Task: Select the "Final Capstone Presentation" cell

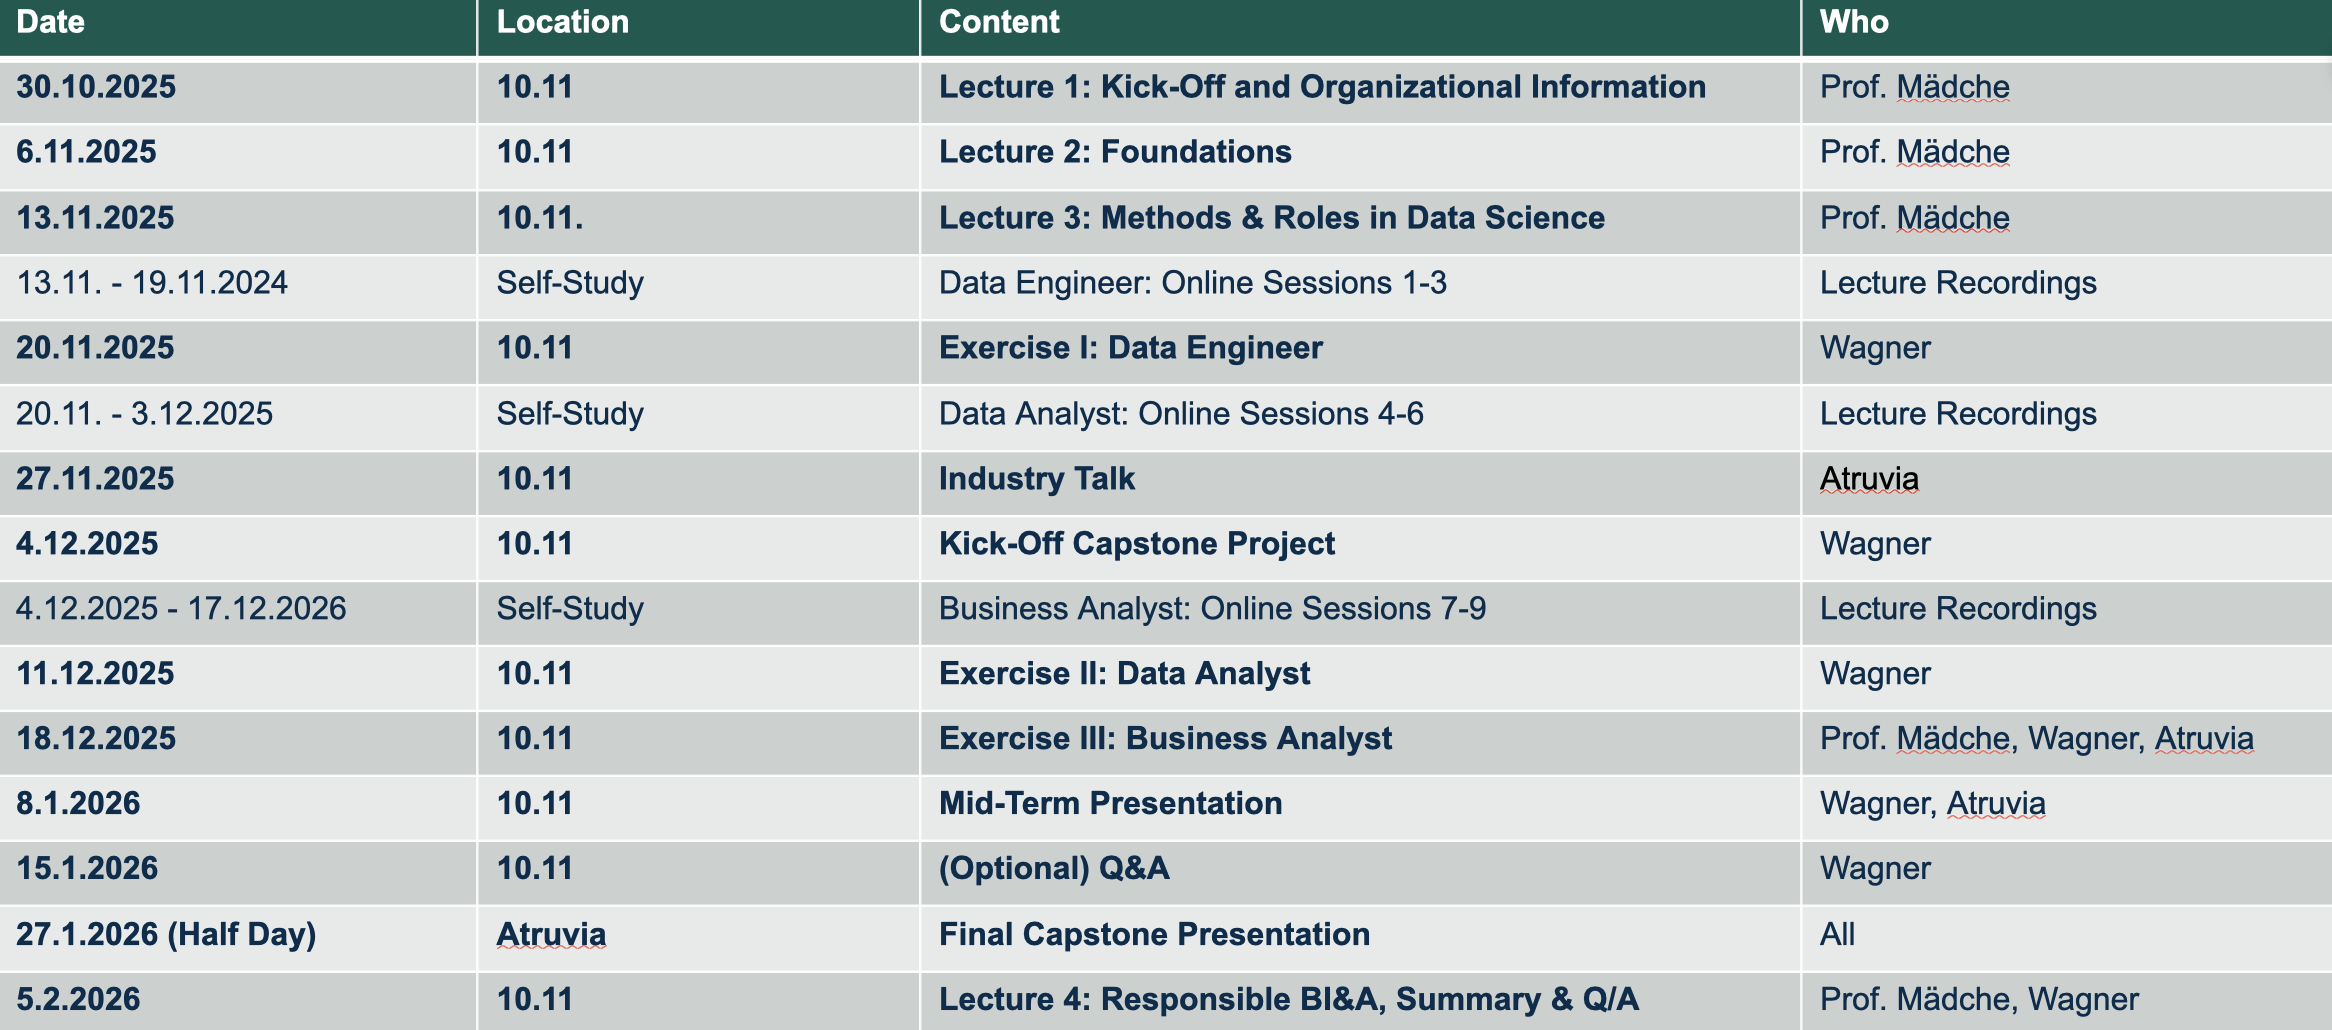Action: [x=1154, y=934]
